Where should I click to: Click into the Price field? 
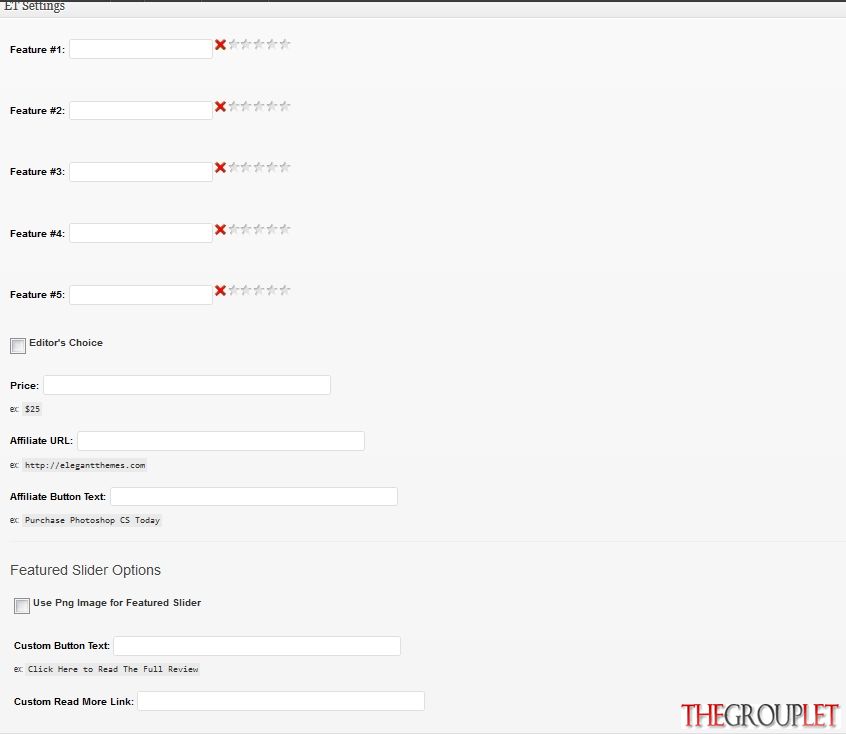(187, 385)
